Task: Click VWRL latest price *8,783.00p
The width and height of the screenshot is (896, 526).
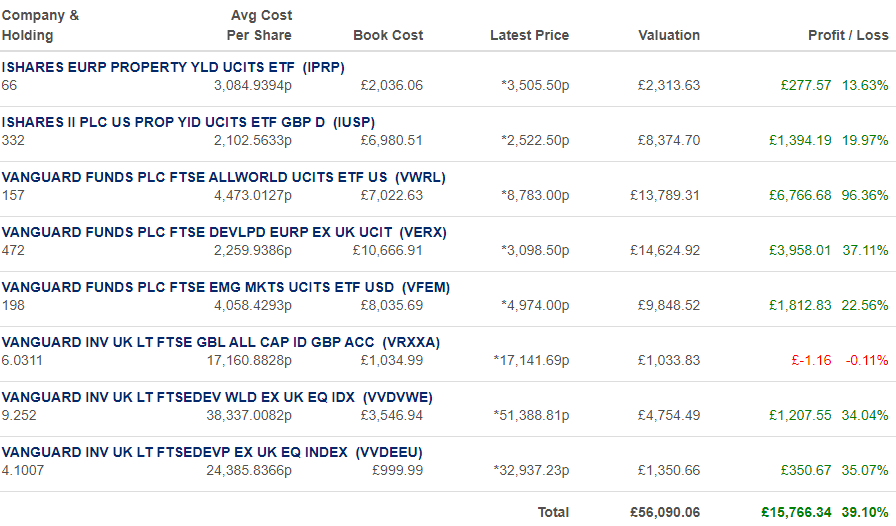Action: [535, 196]
